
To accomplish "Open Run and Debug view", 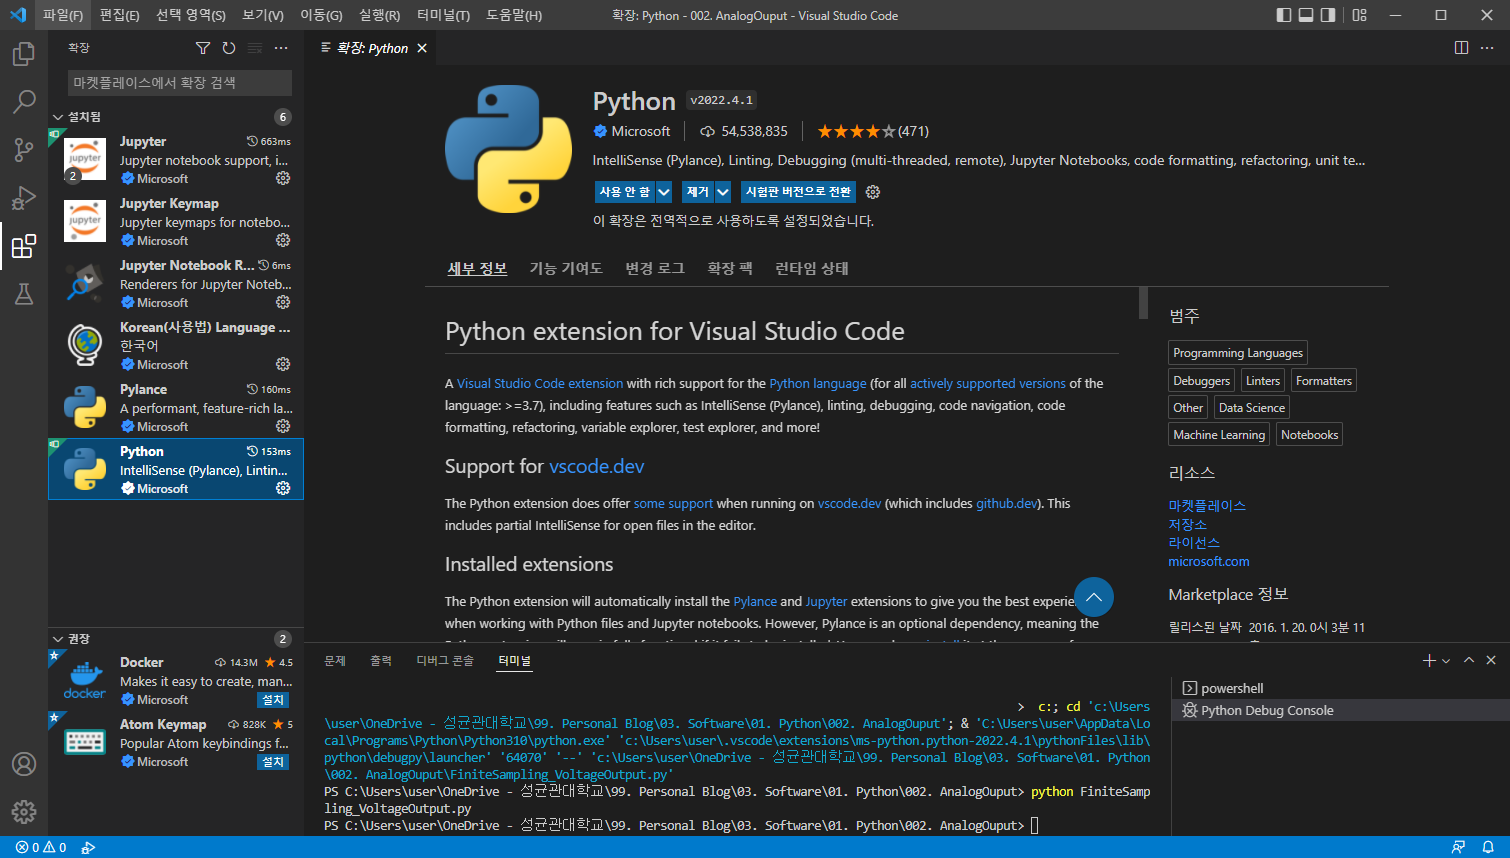I will [x=24, y=198].
